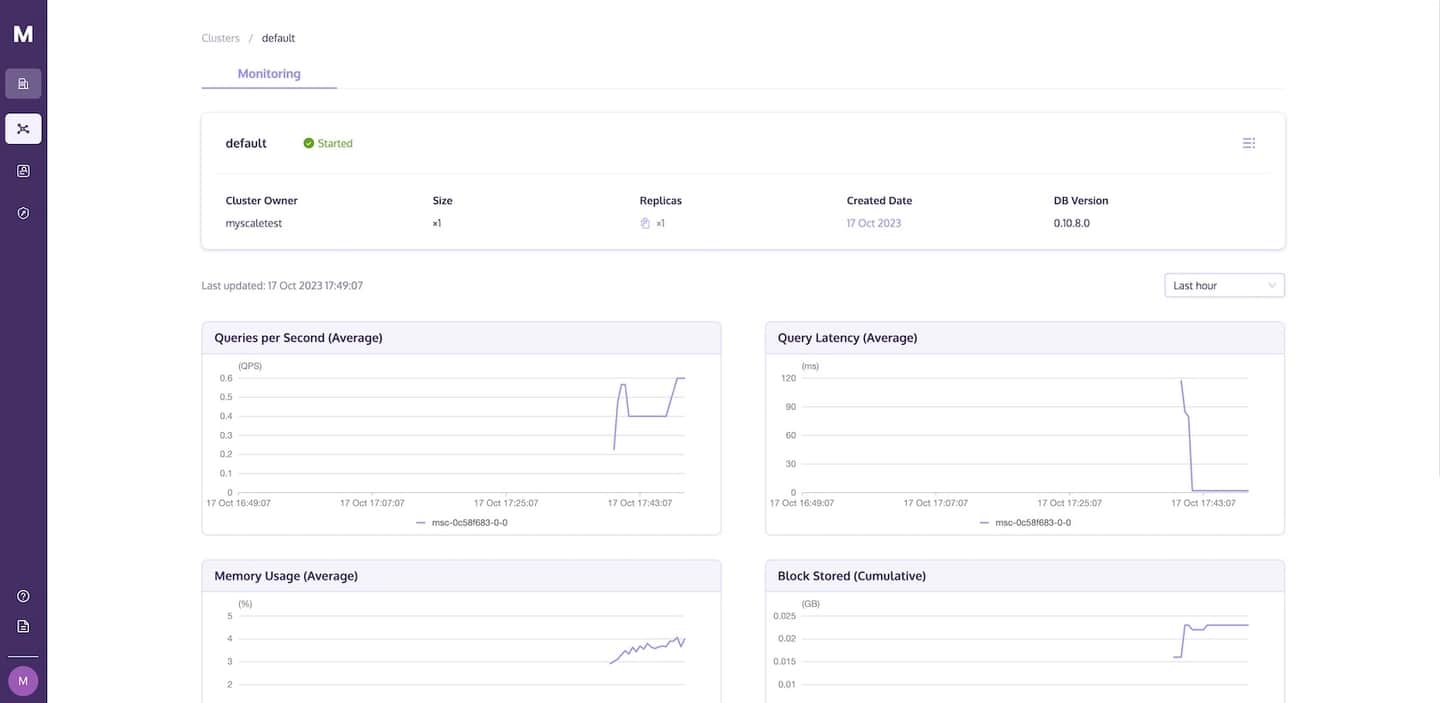
Task: Go to Clusters breadcrumb link
Action: [x=221, y=38]
